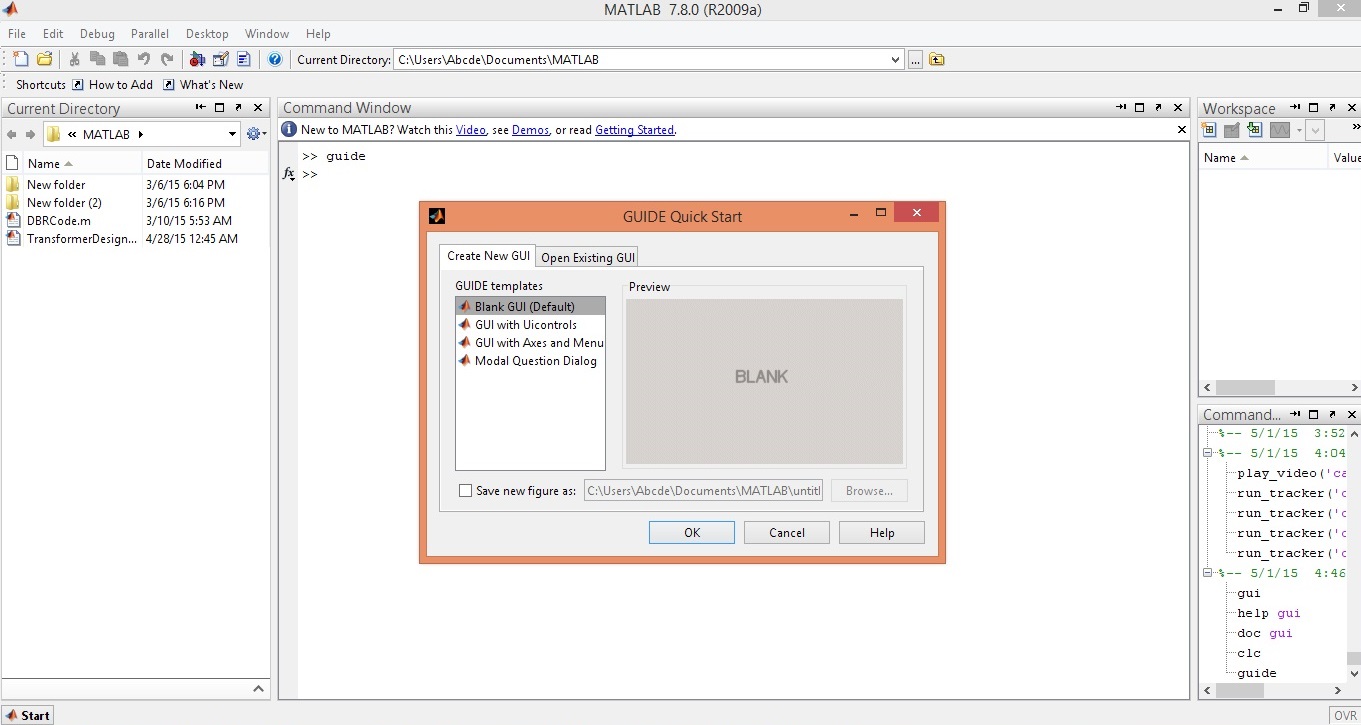Viewport: 1361px width, 725px height.
Task: Click the Import data icon in Workspace
Action: pos(1255,129)
